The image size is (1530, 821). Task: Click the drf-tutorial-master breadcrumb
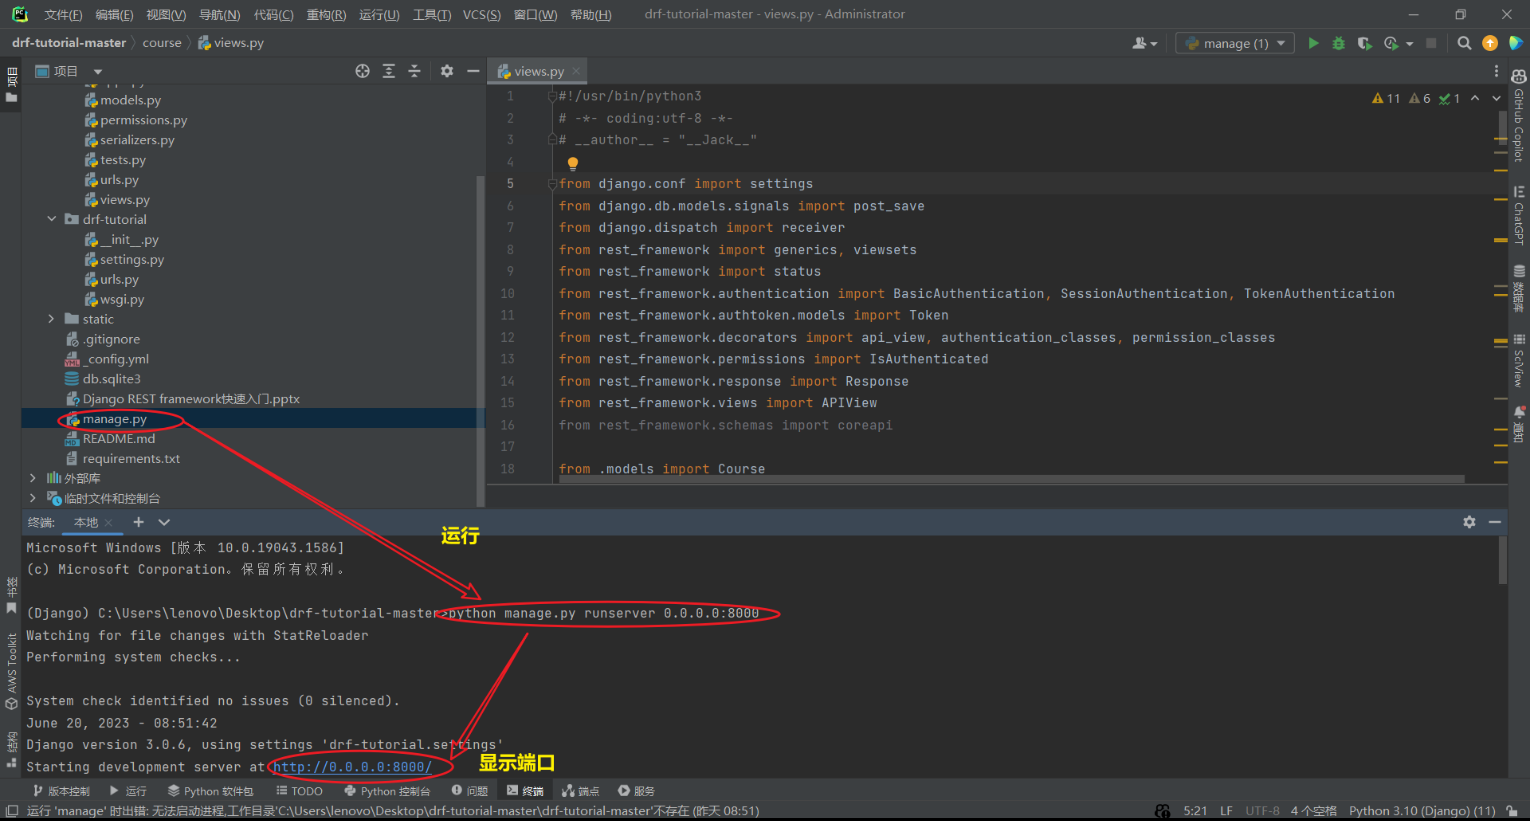(69, 43)
